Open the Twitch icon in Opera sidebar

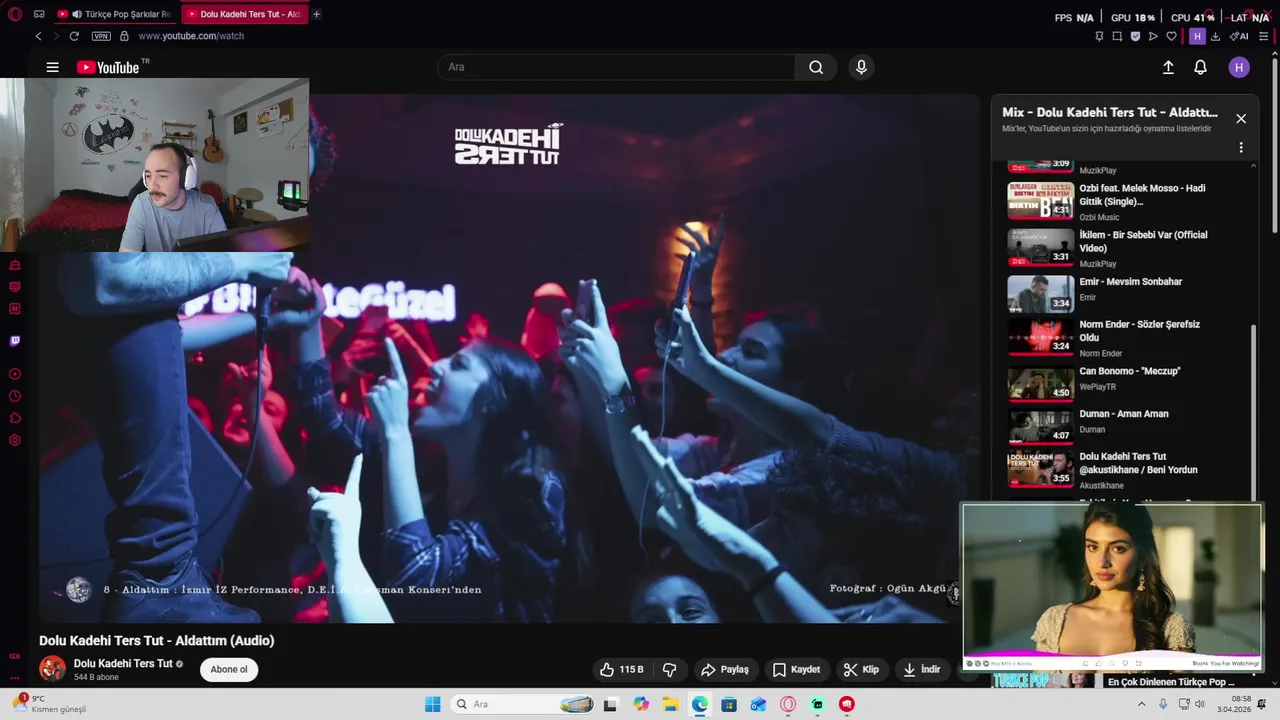[x=14, y=341]
